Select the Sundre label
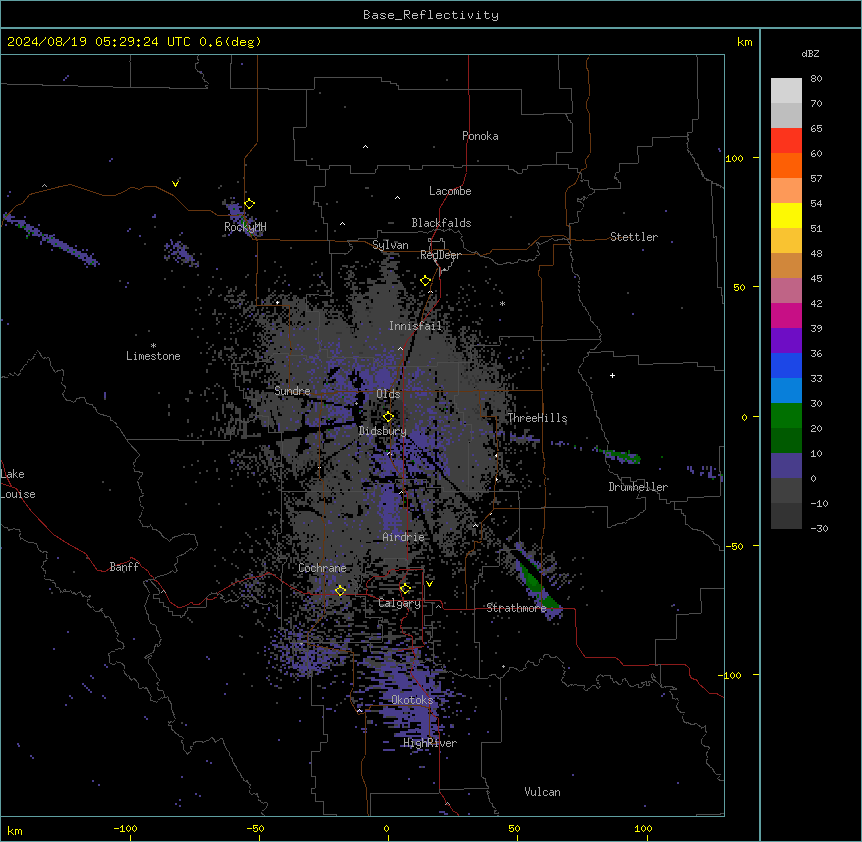The height and width of the screenshot is (842, 862). (292, 391)
